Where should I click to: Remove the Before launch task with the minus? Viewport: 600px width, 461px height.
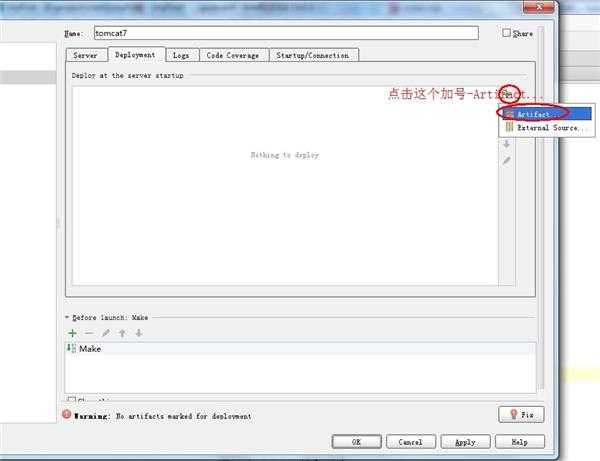89,333
